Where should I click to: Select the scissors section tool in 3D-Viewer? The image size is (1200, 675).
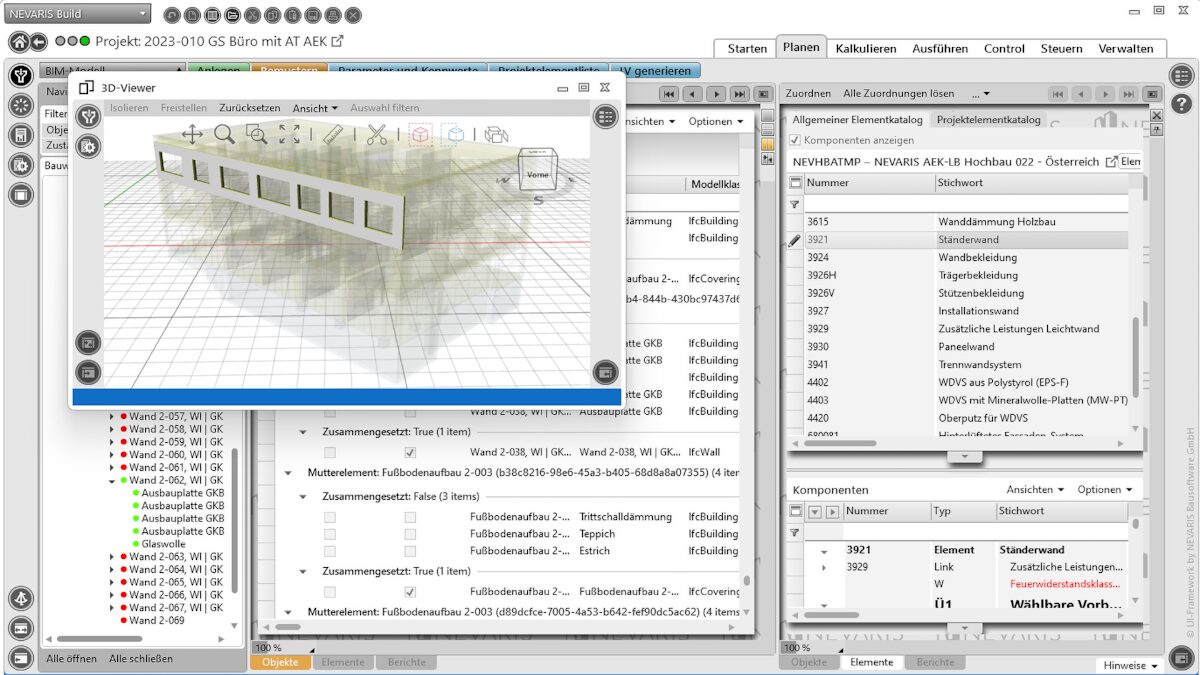[377, 134]
